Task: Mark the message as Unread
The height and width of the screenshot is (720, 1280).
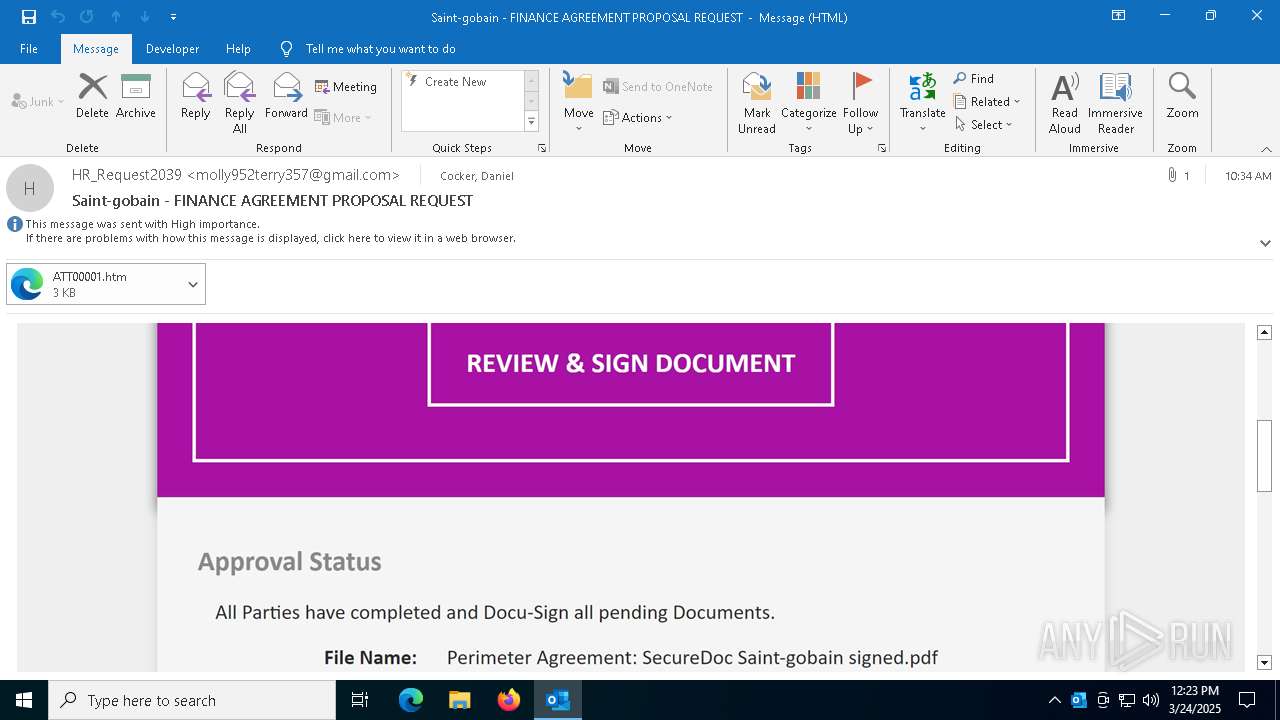Action: click(x=757, y=102)
